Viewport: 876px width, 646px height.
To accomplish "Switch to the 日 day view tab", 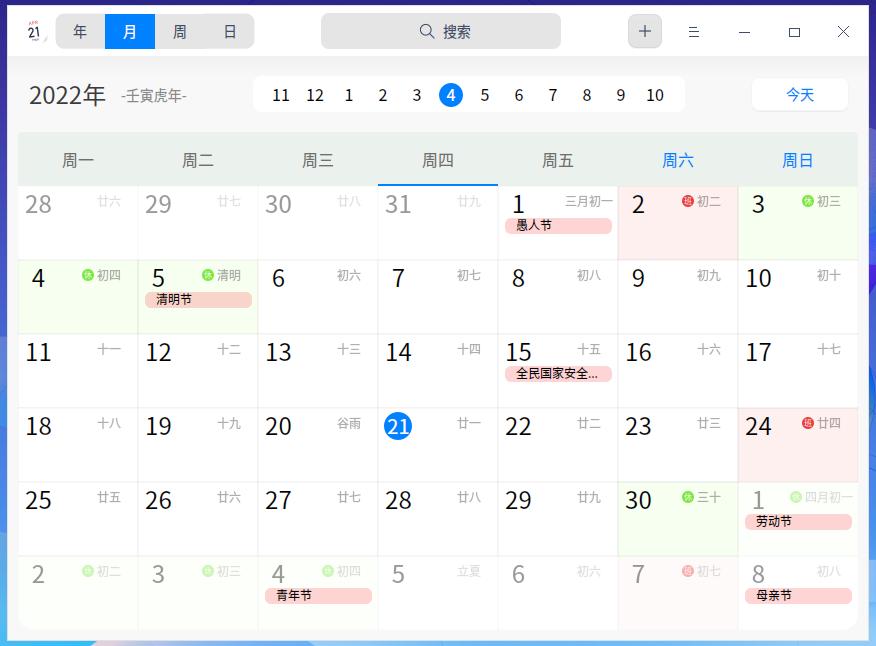I will coord(230,31).
